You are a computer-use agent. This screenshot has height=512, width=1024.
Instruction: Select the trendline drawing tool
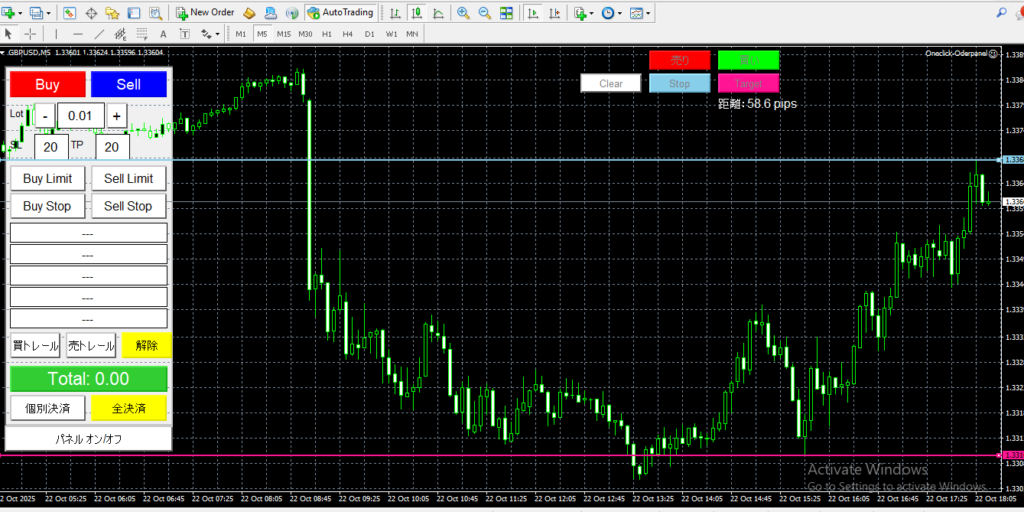point(98,33)
